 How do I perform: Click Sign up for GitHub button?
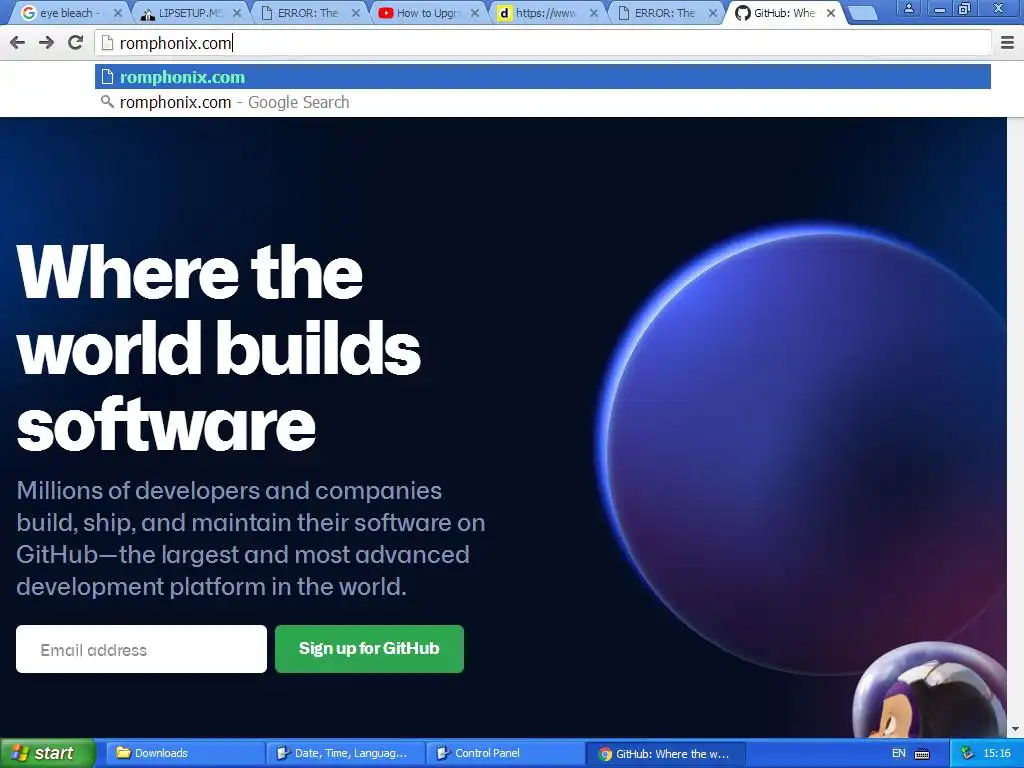click(369, 648)
